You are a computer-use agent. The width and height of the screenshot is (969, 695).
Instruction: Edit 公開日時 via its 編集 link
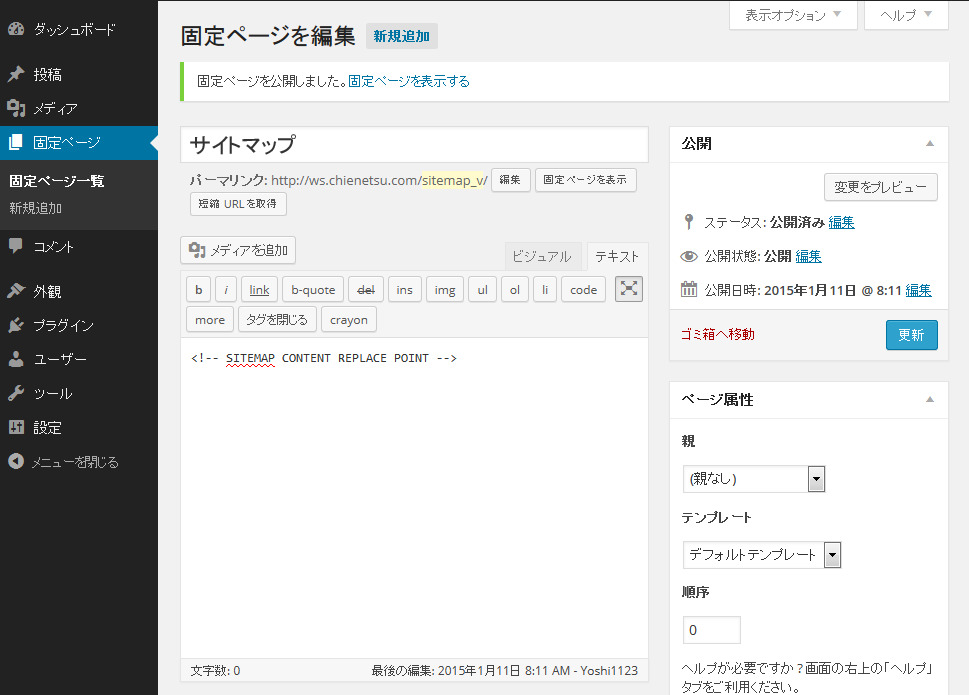click(918, 290)
